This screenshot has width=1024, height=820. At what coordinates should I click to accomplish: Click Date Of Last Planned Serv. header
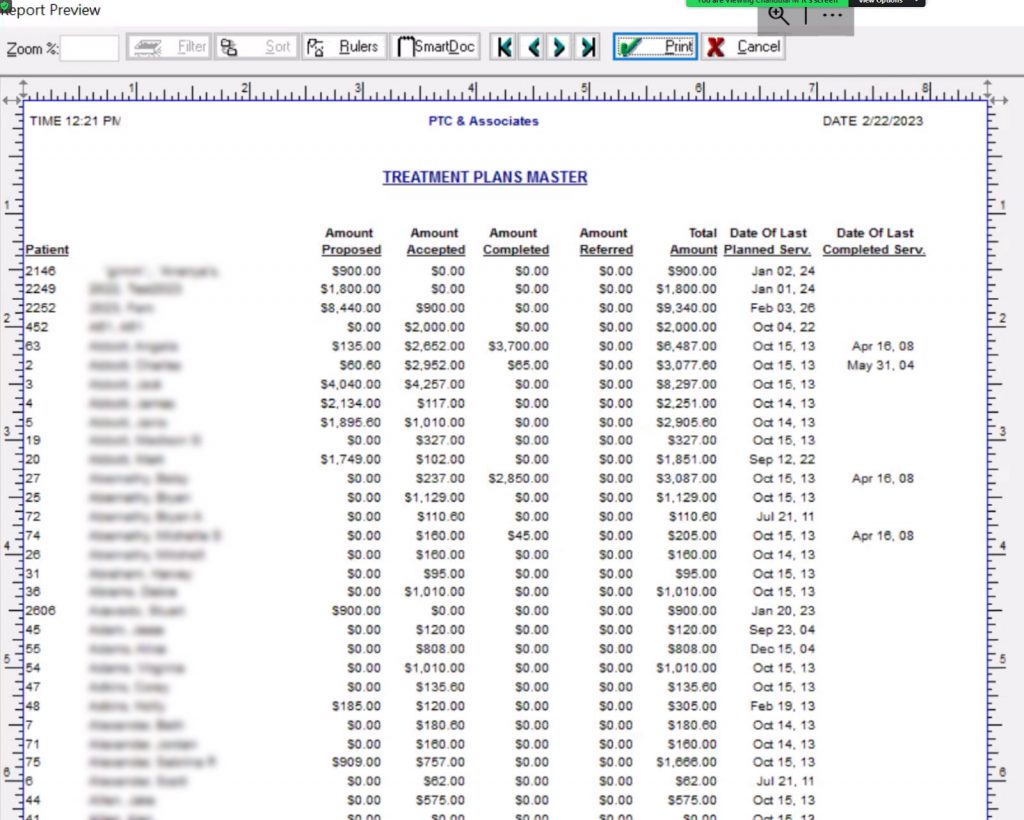(767, 241)
